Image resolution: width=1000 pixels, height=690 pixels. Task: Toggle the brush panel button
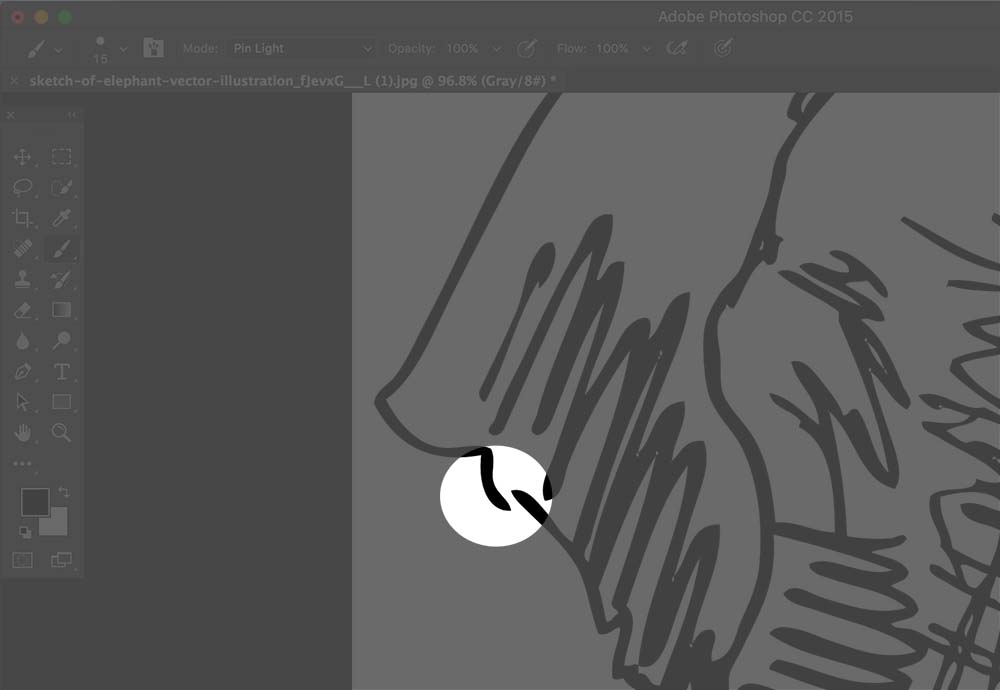pyautogui.click(x=153, y=48)
